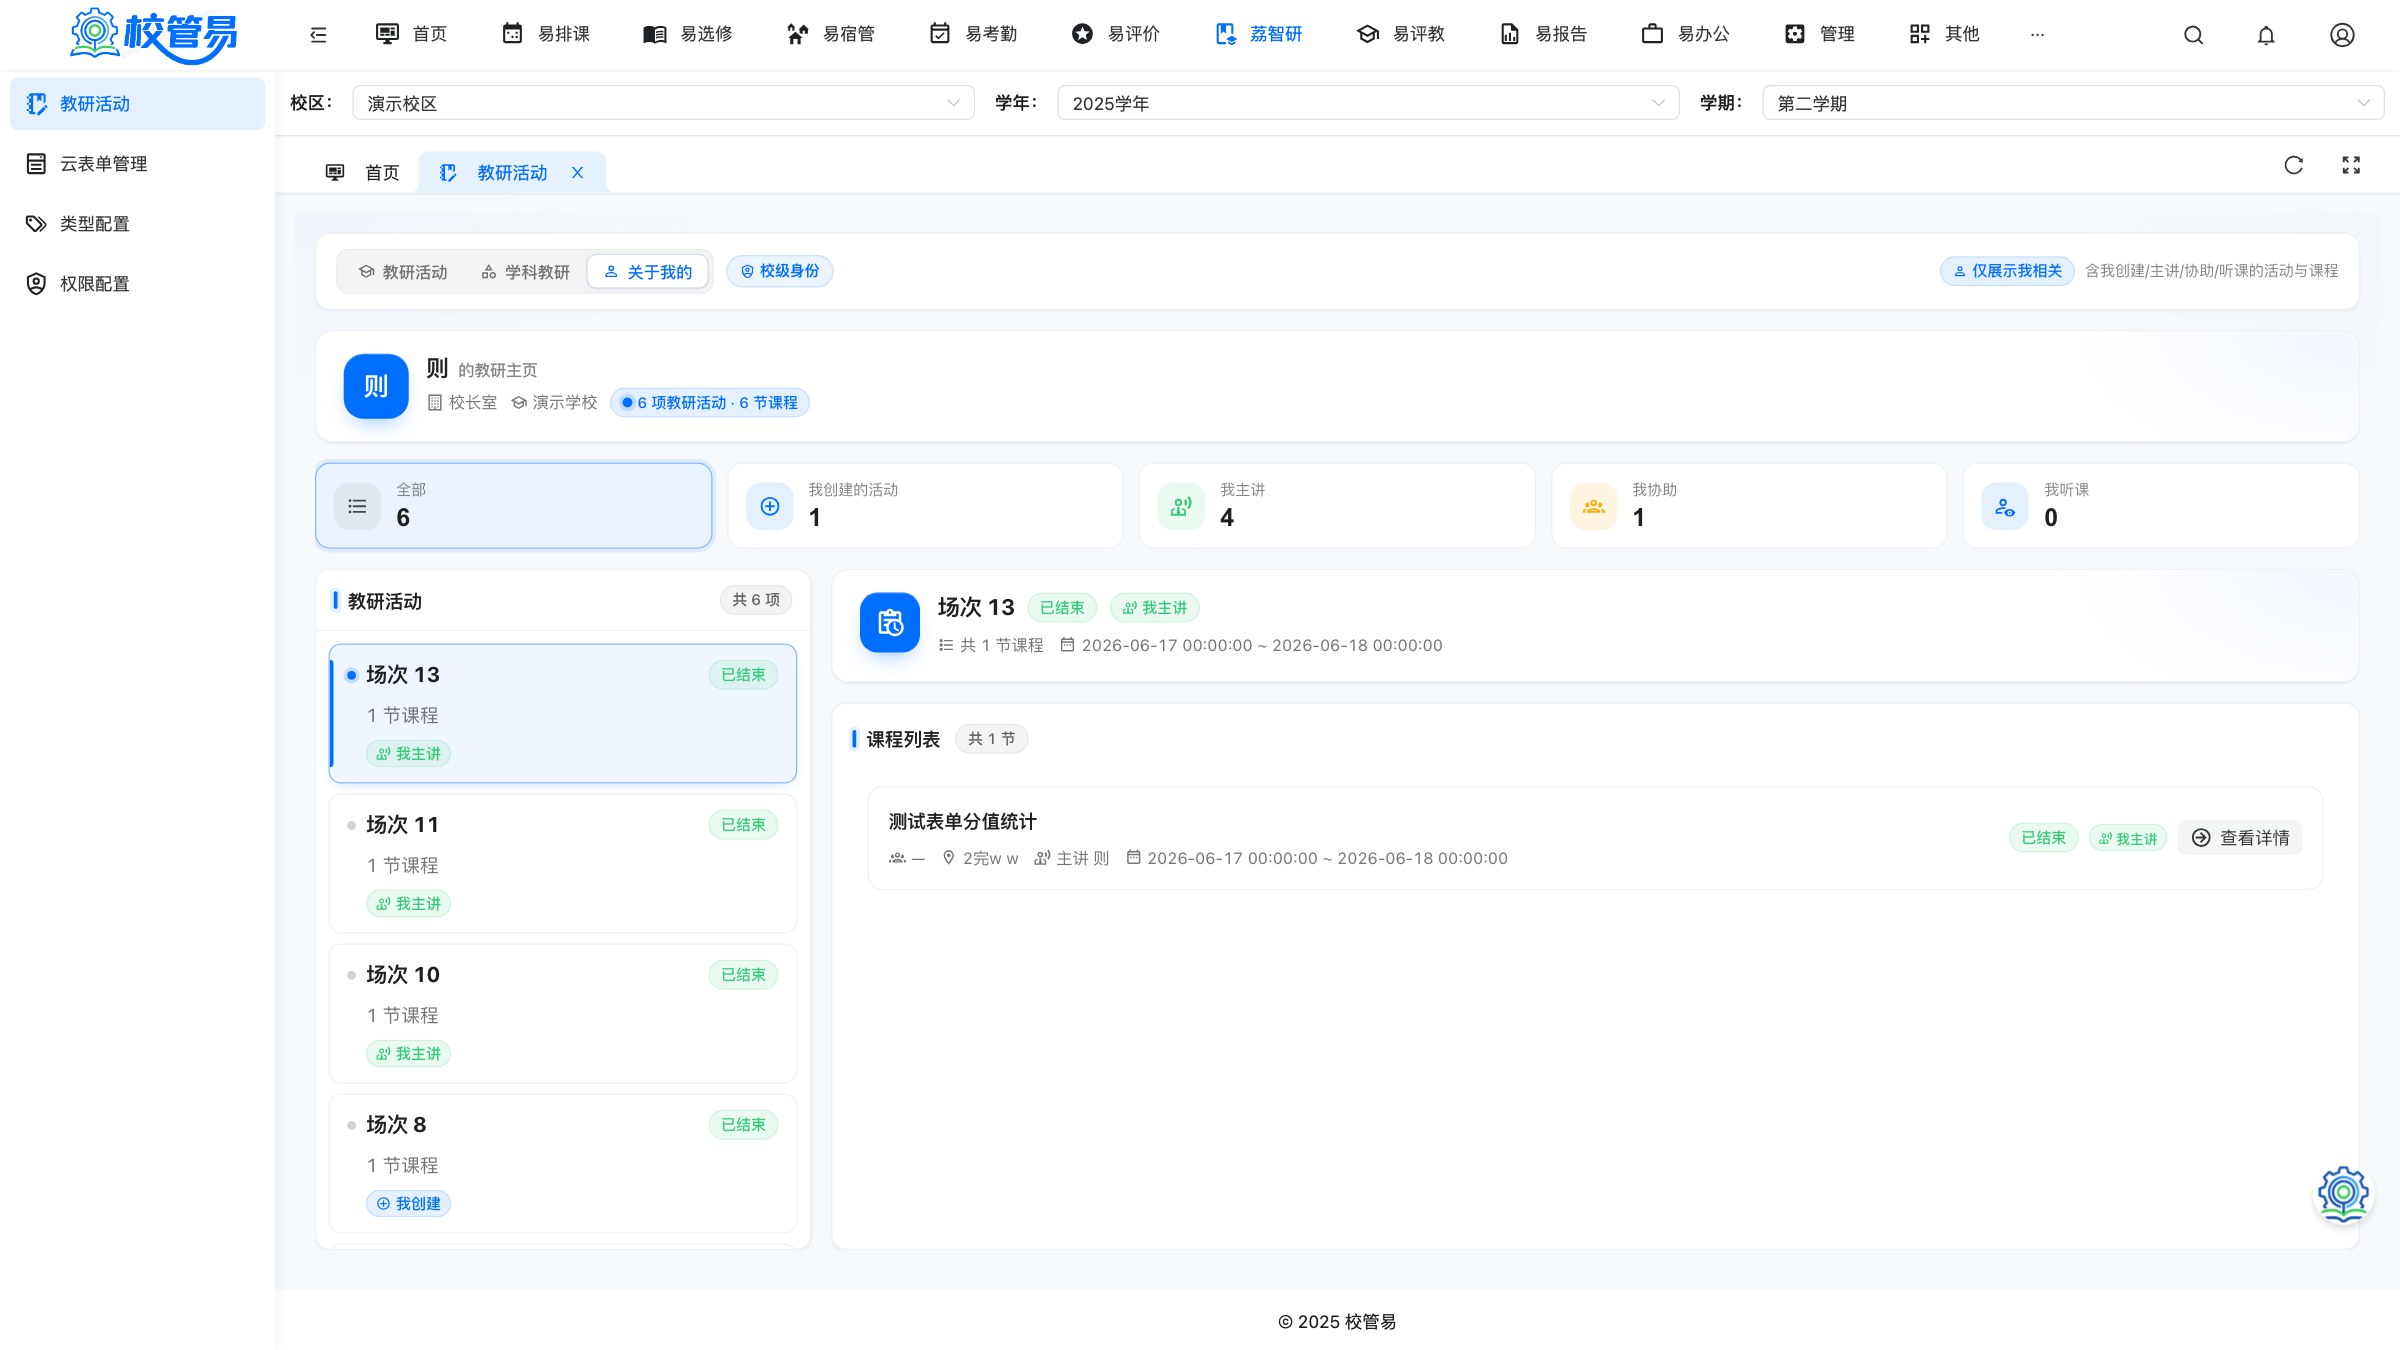Open 首页 in top navigation
The width and height of the screenshot is (2400, 1350).
[411, 35]
